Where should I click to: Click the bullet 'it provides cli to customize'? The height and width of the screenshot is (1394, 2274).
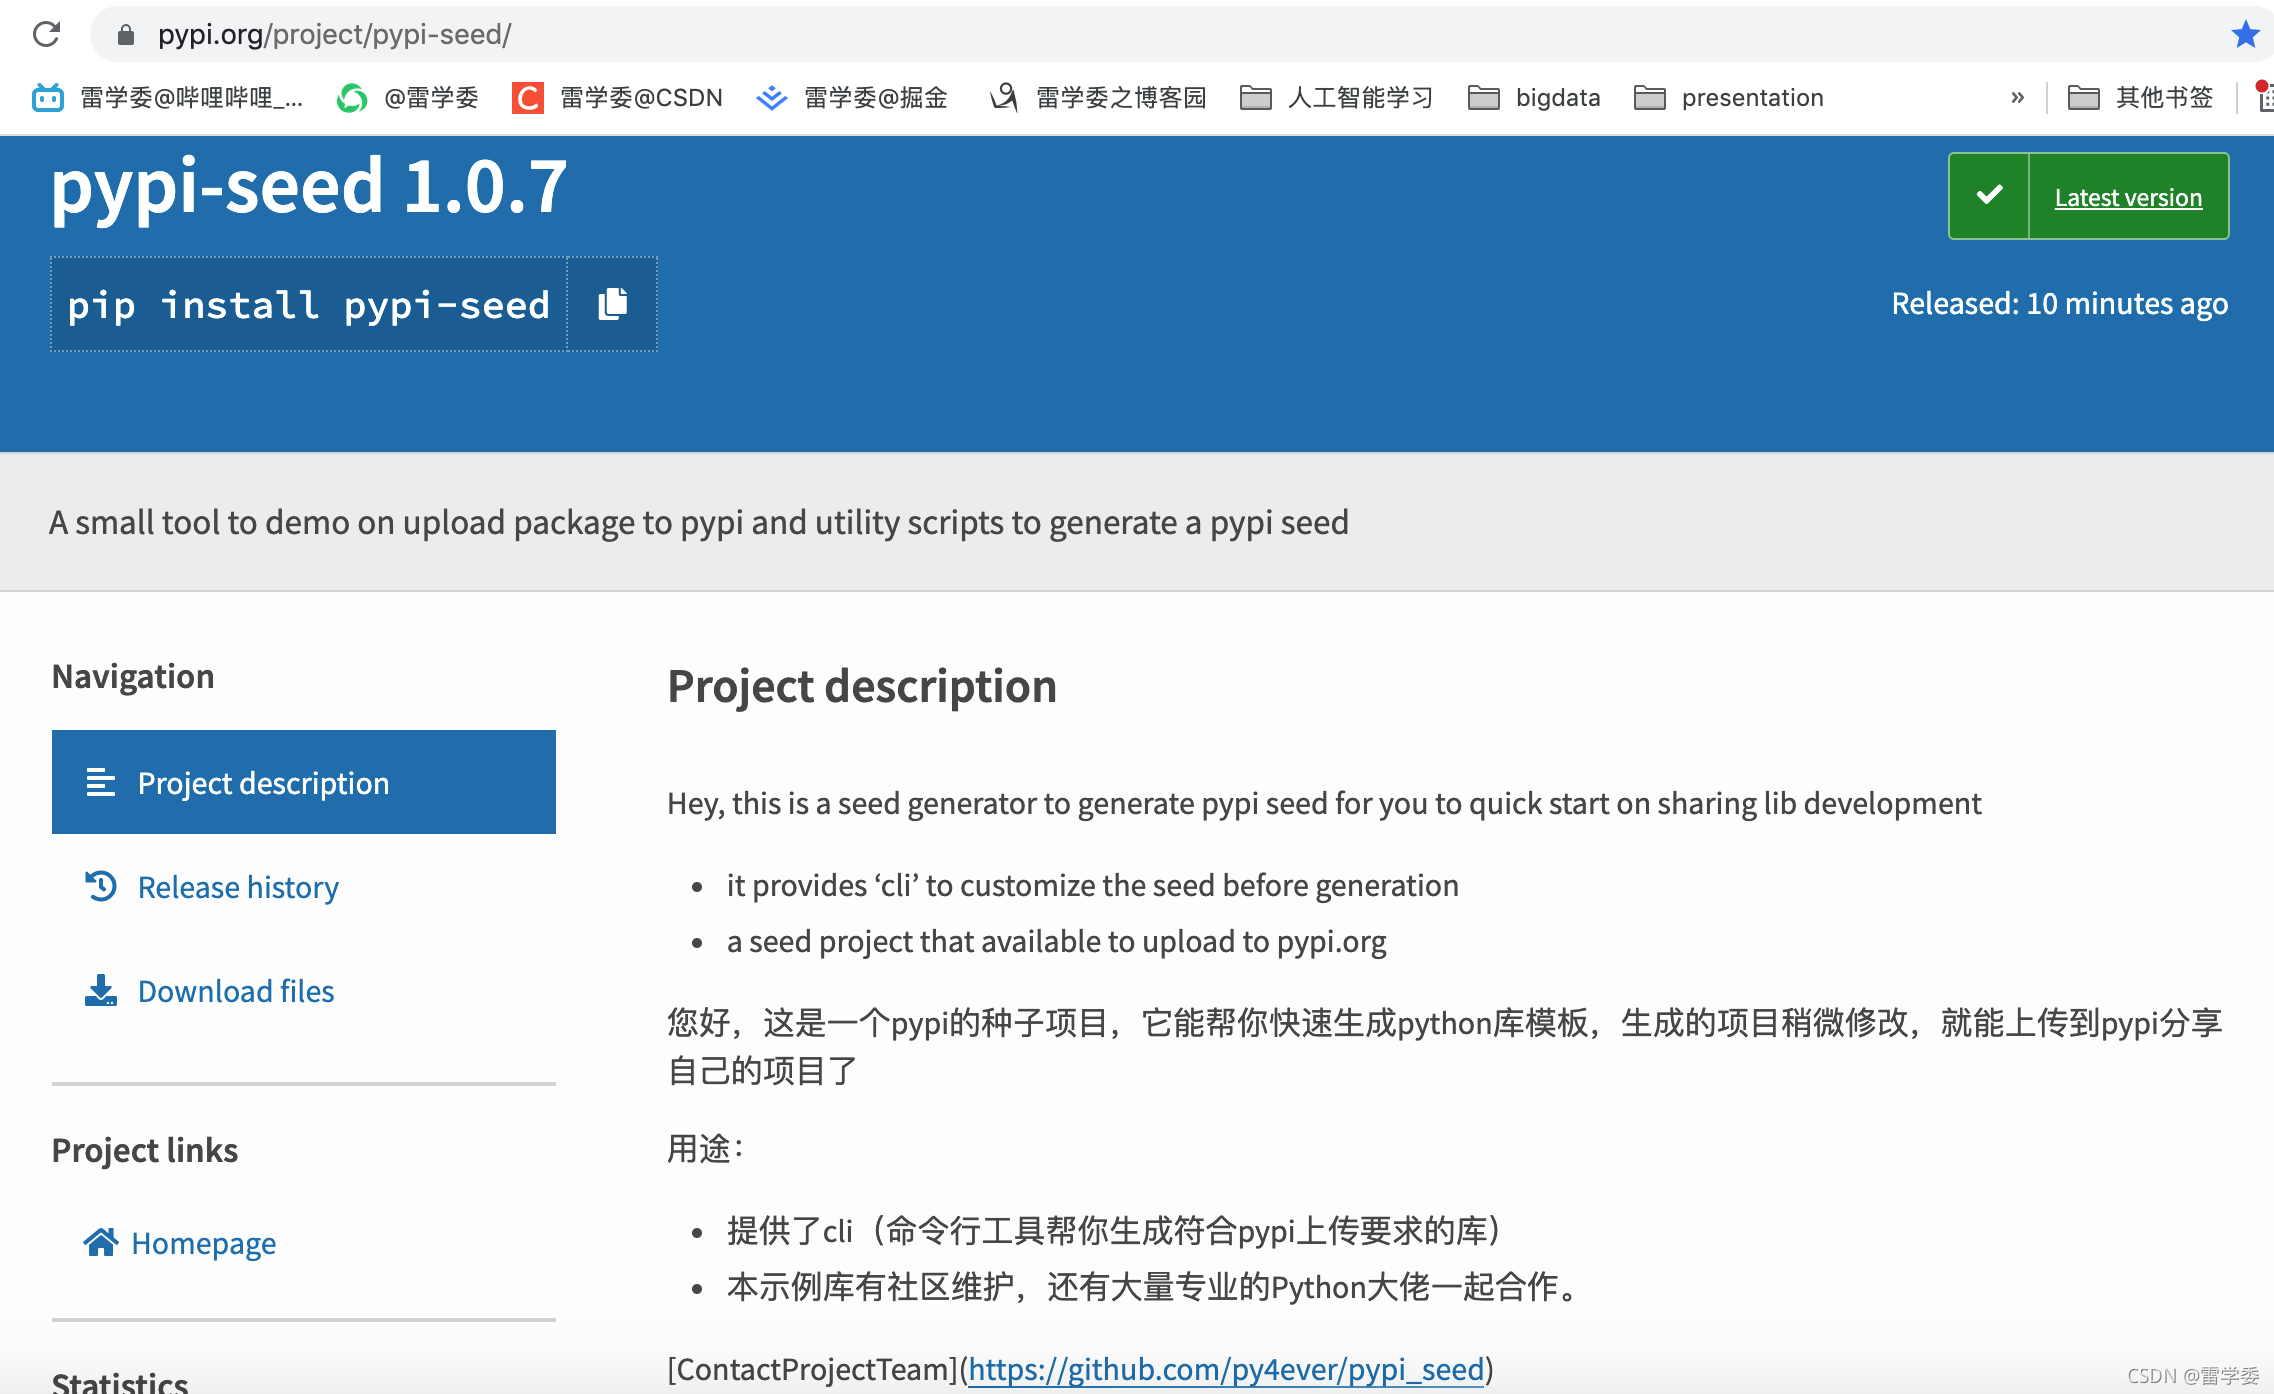coord(1092,885)
